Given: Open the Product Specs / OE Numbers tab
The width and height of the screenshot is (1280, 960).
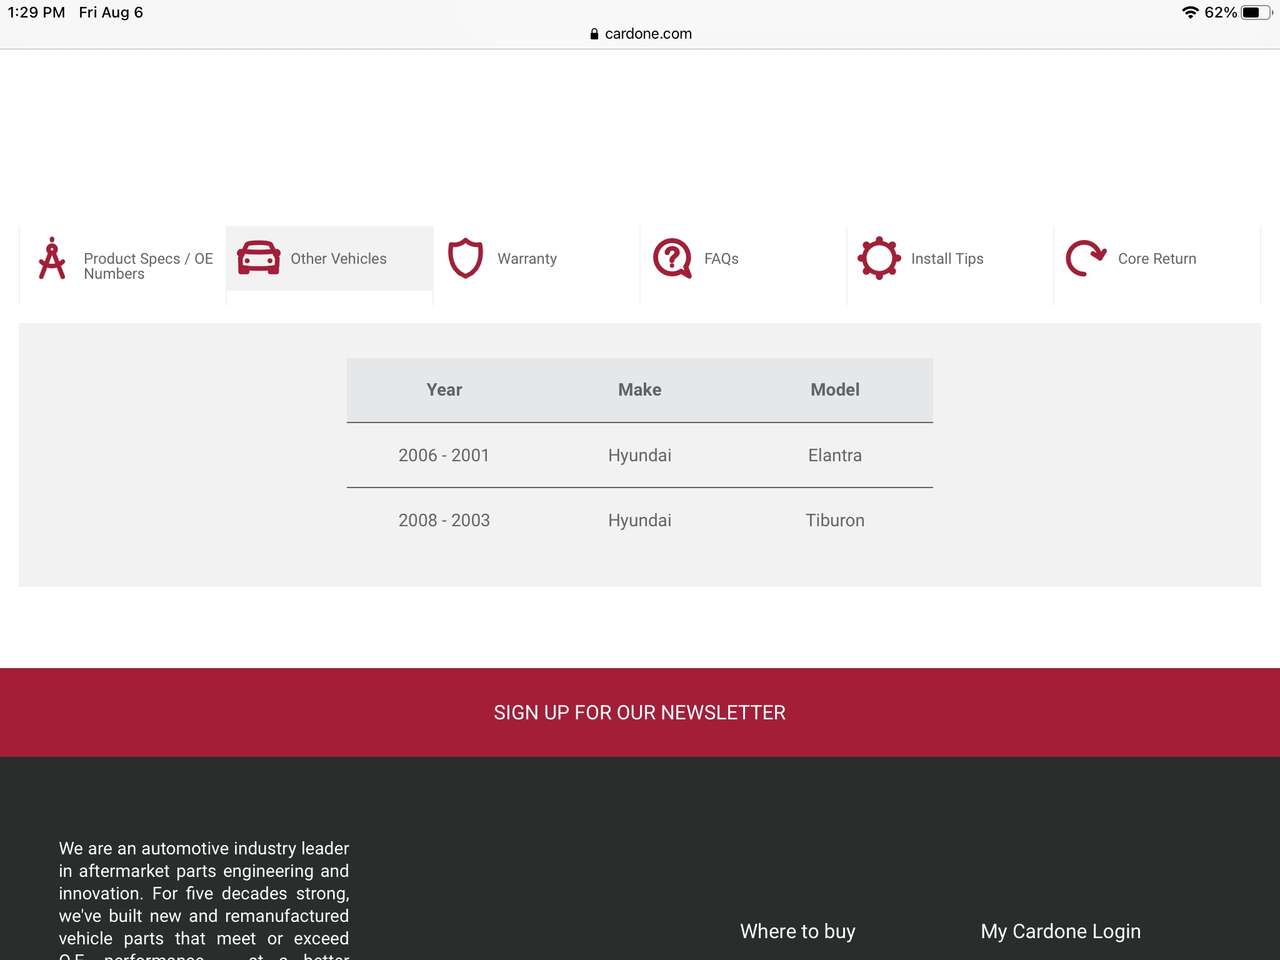Looking at the screenshot, I should 148,266.
